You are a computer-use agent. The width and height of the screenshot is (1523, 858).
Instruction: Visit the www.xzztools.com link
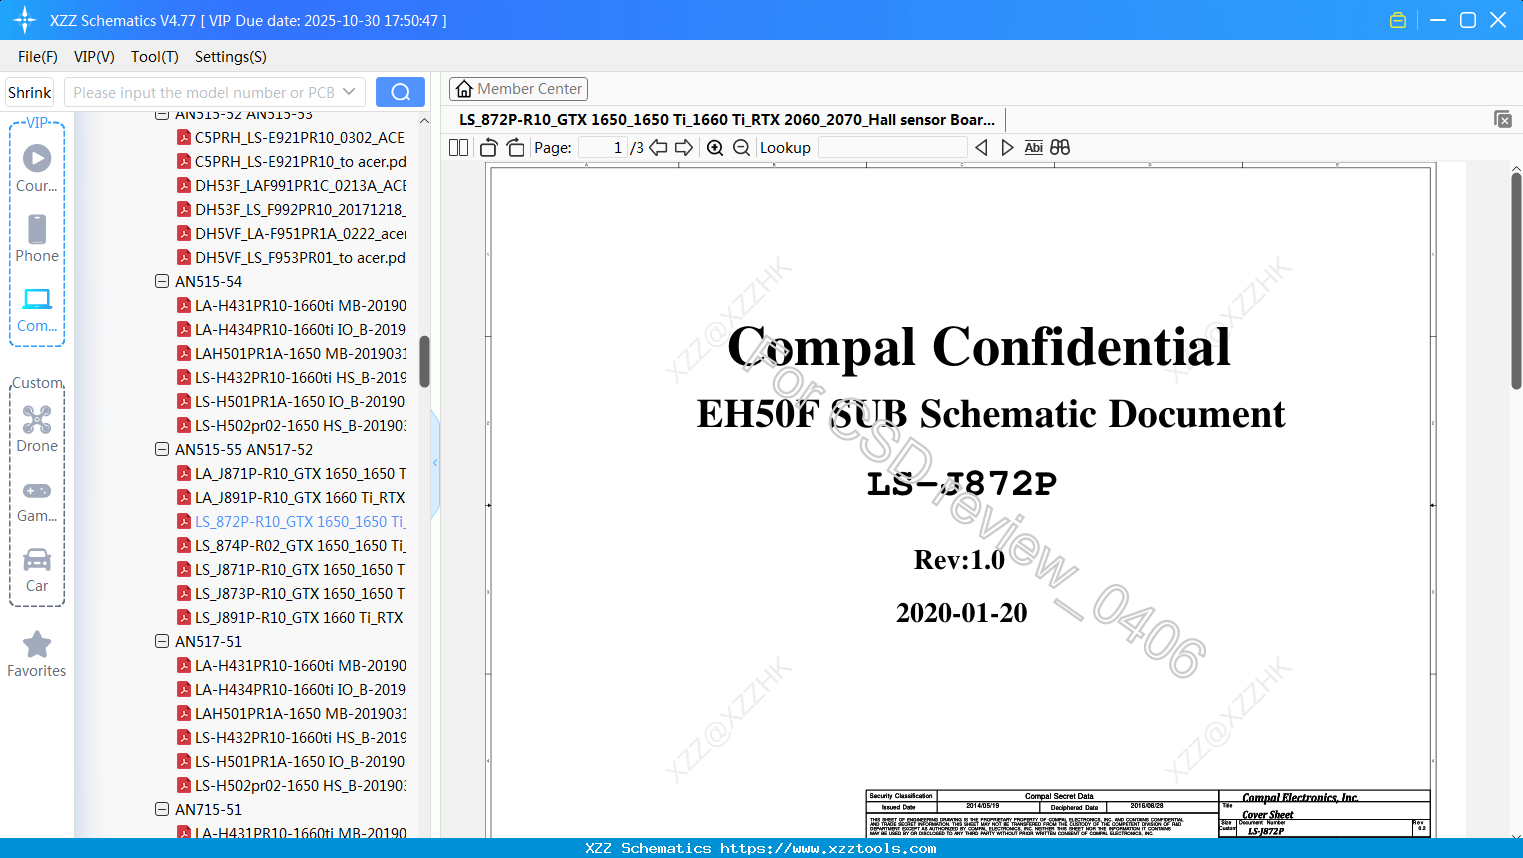[x=828, y=848]
